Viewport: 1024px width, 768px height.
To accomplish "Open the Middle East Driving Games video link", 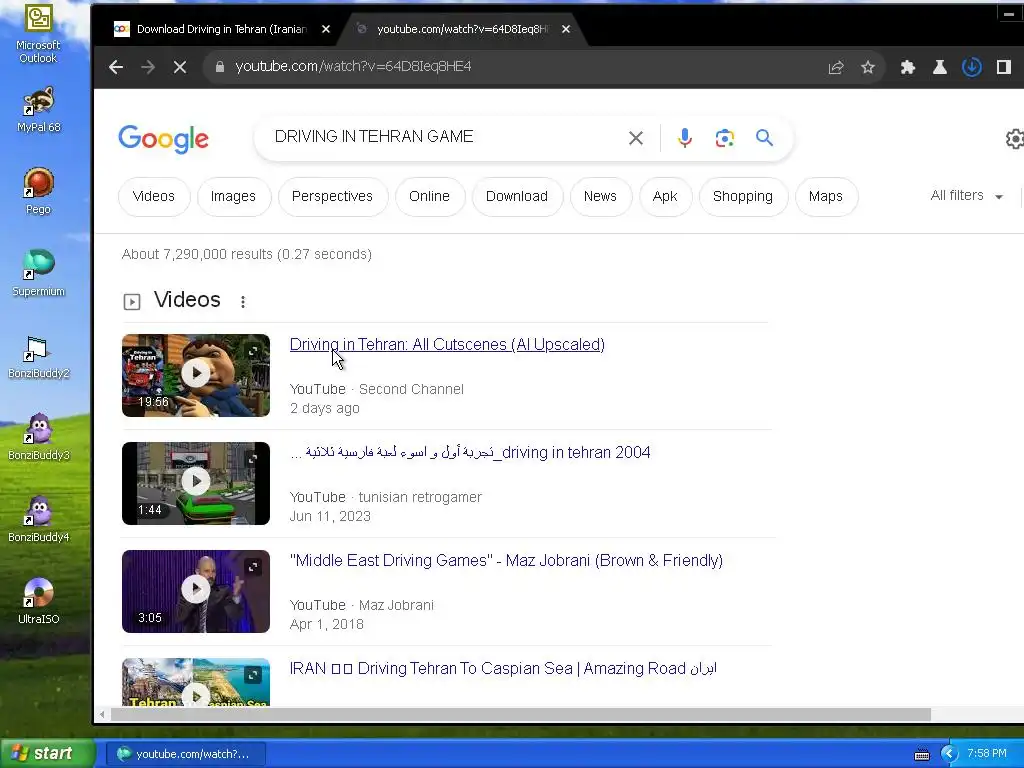I will point(506,560).
